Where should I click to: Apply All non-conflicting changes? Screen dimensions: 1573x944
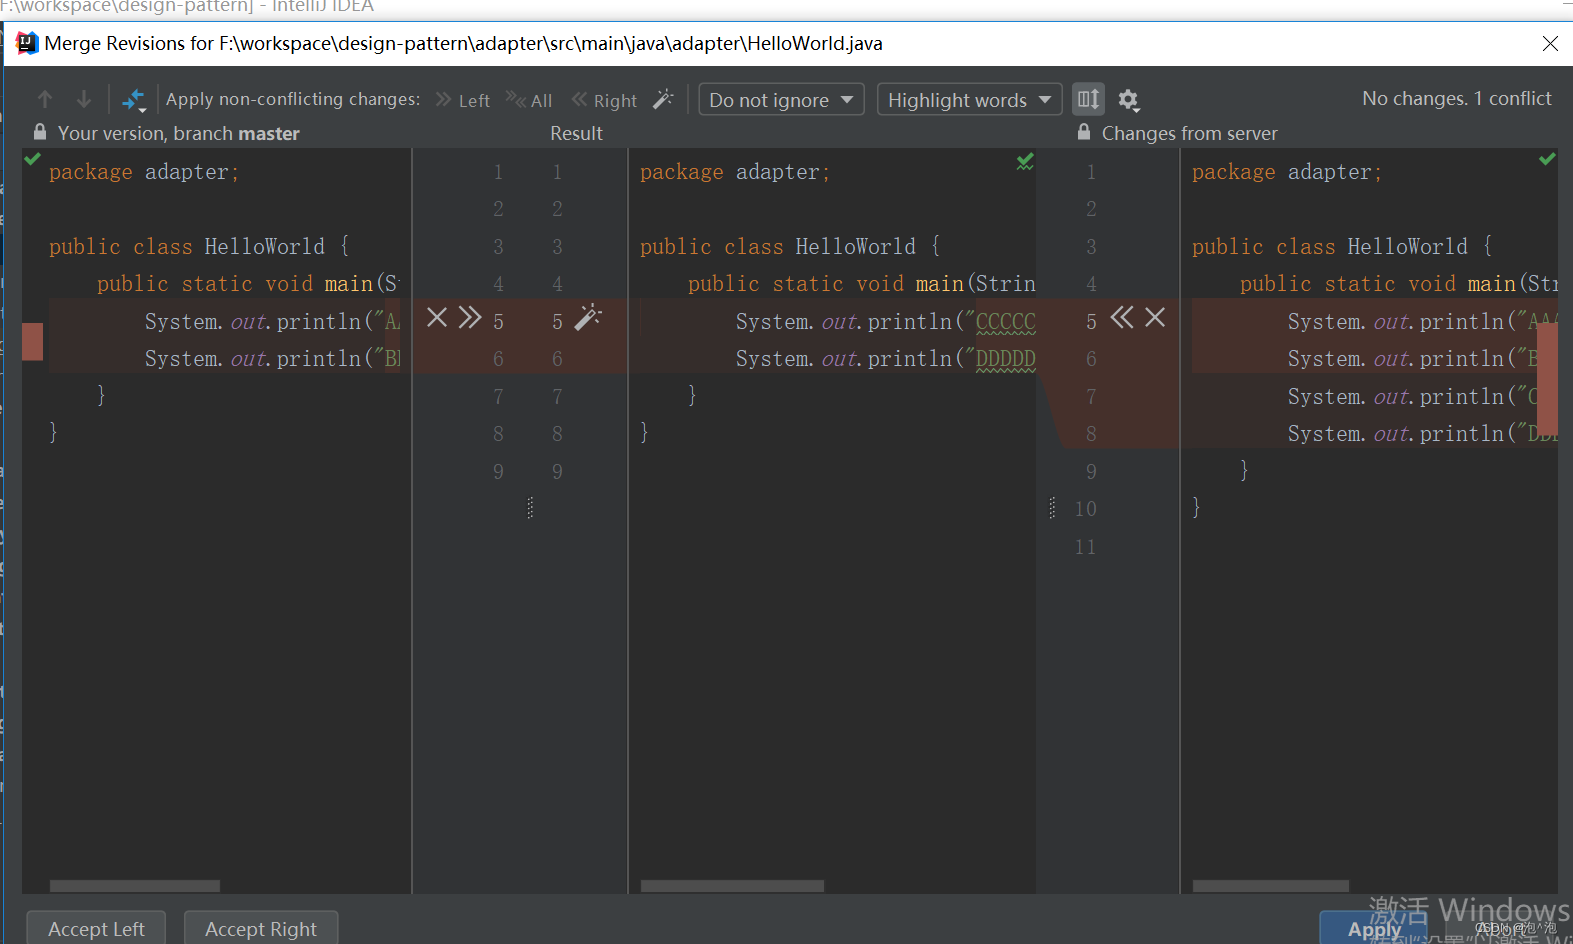coord(529,100)
